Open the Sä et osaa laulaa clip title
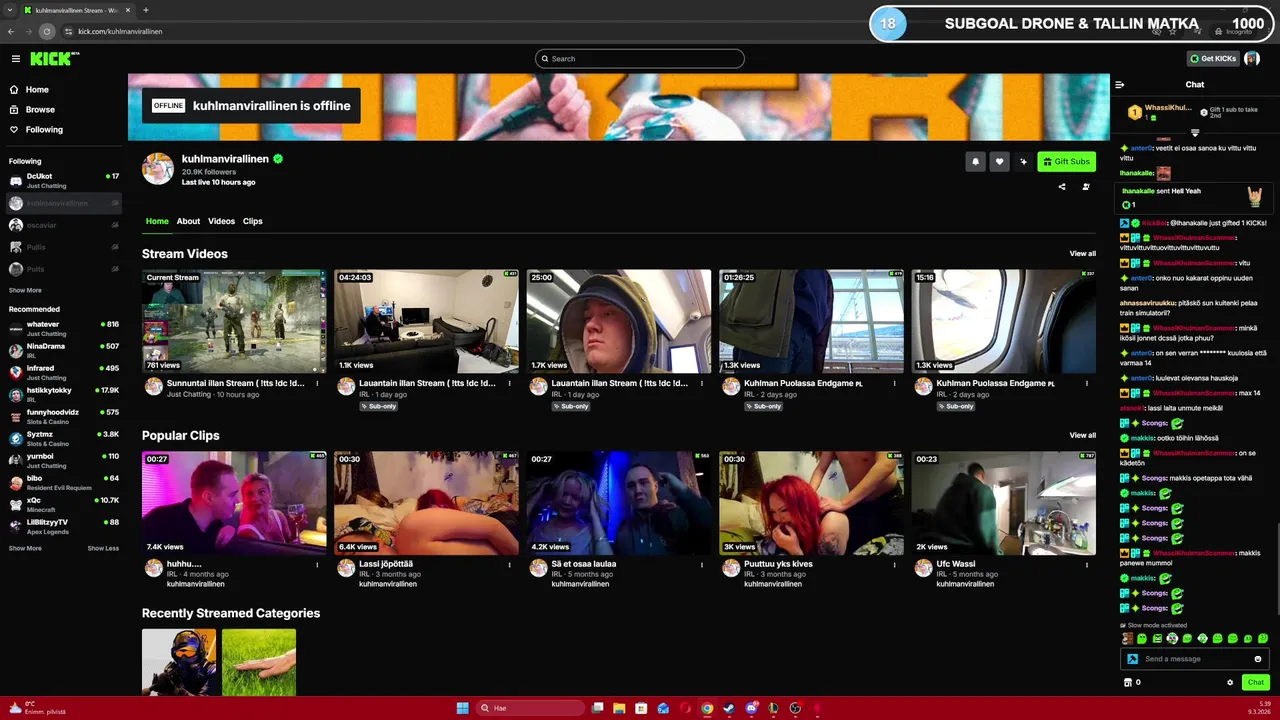Viewport: 1280px width, 720px height. pyautogui.click(x=584, y=564)
